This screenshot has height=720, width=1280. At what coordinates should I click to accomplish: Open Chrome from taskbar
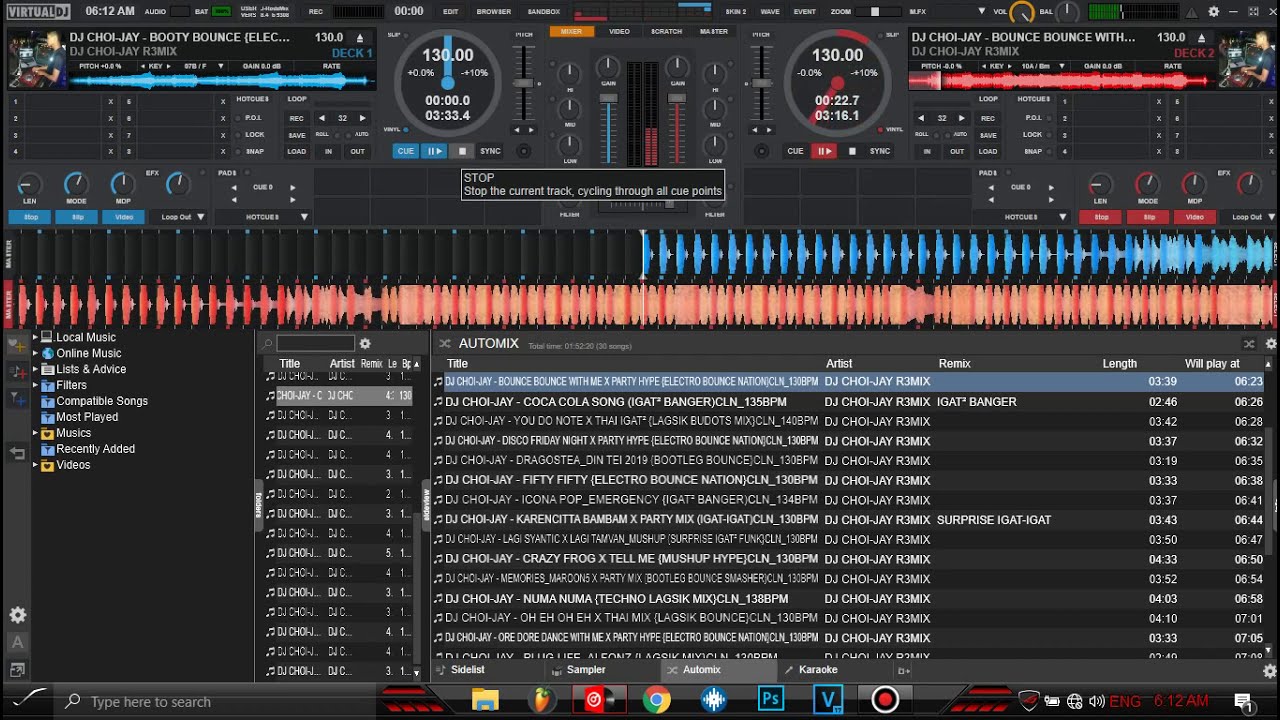657,700
